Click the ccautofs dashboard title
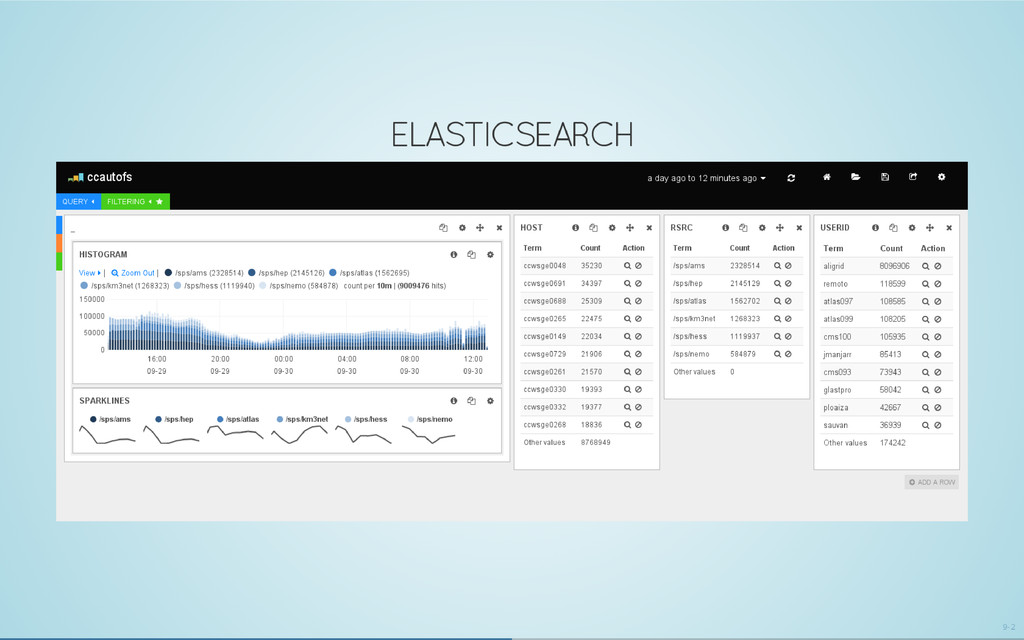Viewport: 1024px width, 640px height. 109,177
